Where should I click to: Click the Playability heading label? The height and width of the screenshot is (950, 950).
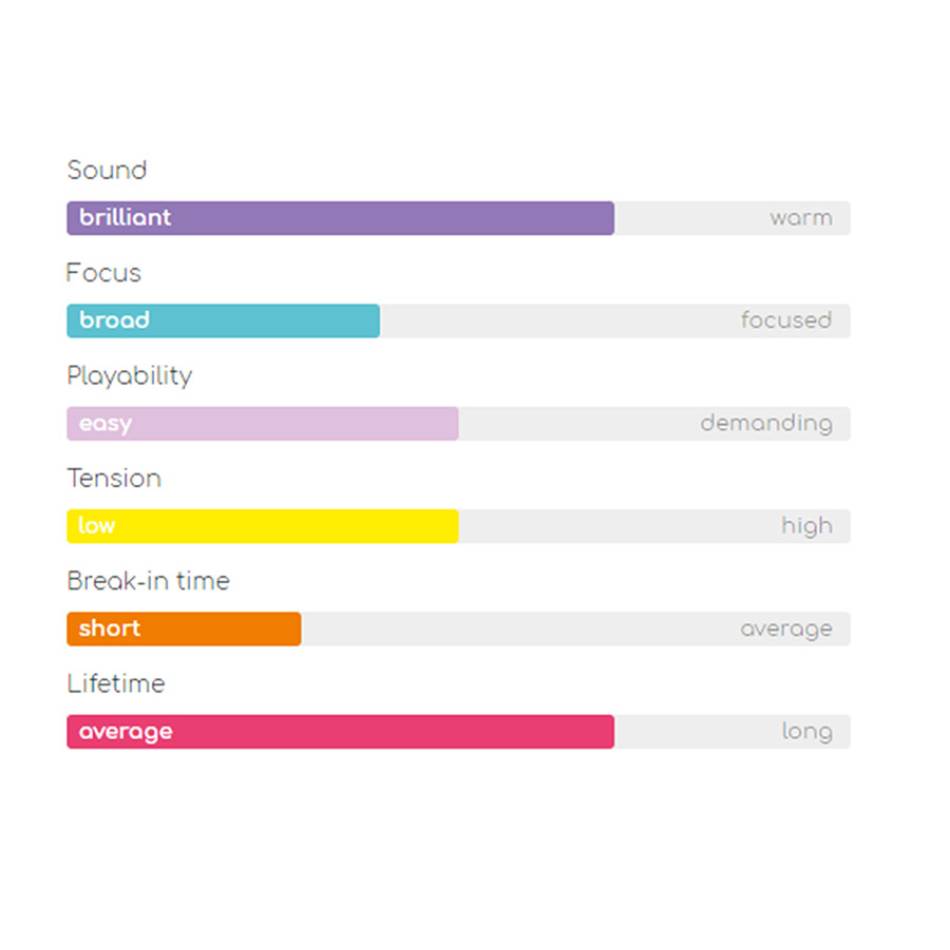click(x=130, y=376)
